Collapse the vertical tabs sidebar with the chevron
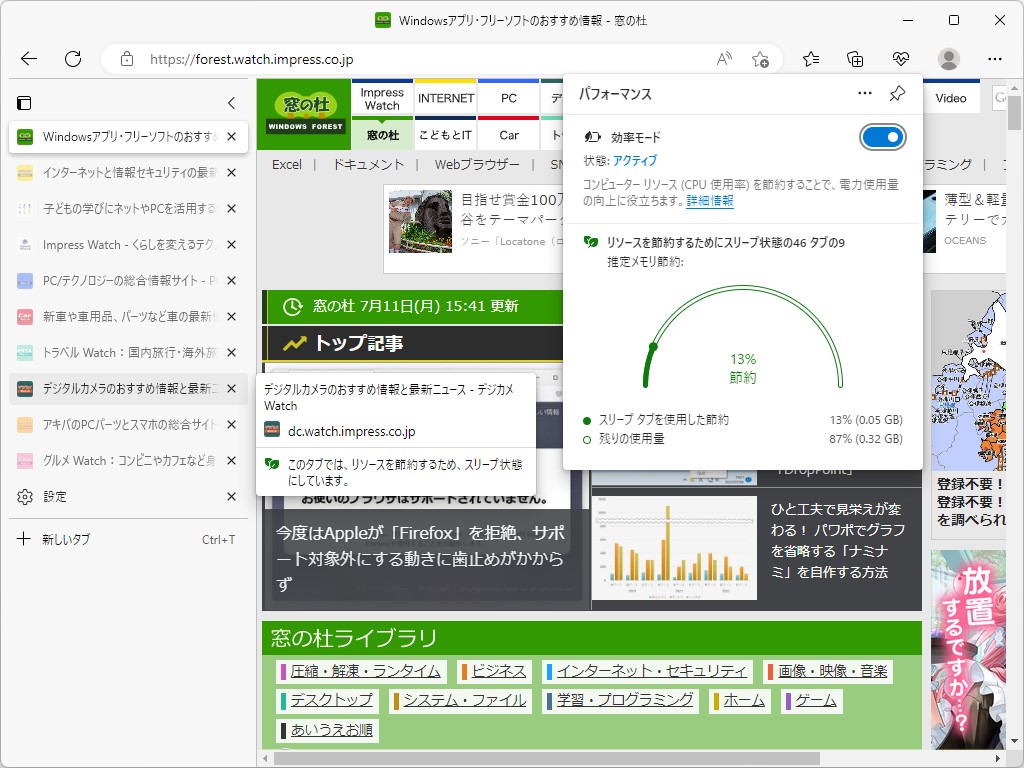1024x768 pixels. click(x=231, y=102)
